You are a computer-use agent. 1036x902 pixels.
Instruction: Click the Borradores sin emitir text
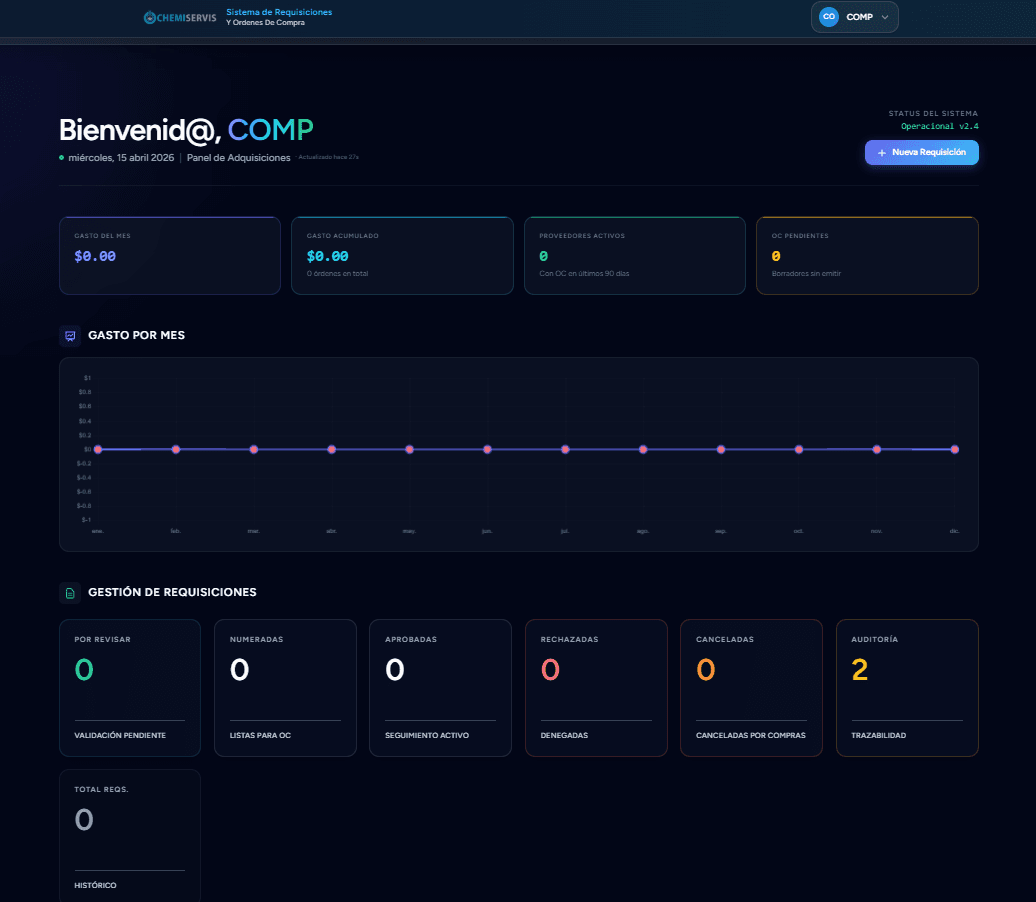pos(806,274)
